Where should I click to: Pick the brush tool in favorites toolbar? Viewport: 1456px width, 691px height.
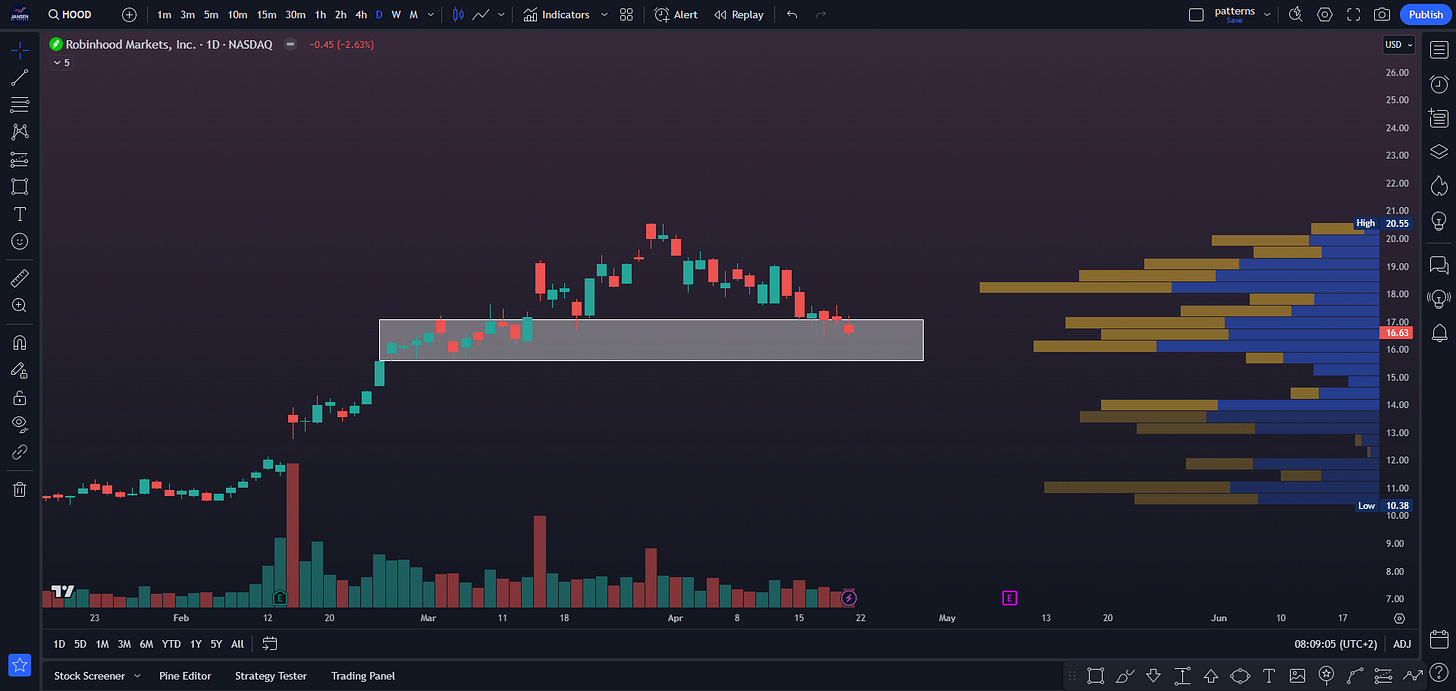[x=1125, y=675]
